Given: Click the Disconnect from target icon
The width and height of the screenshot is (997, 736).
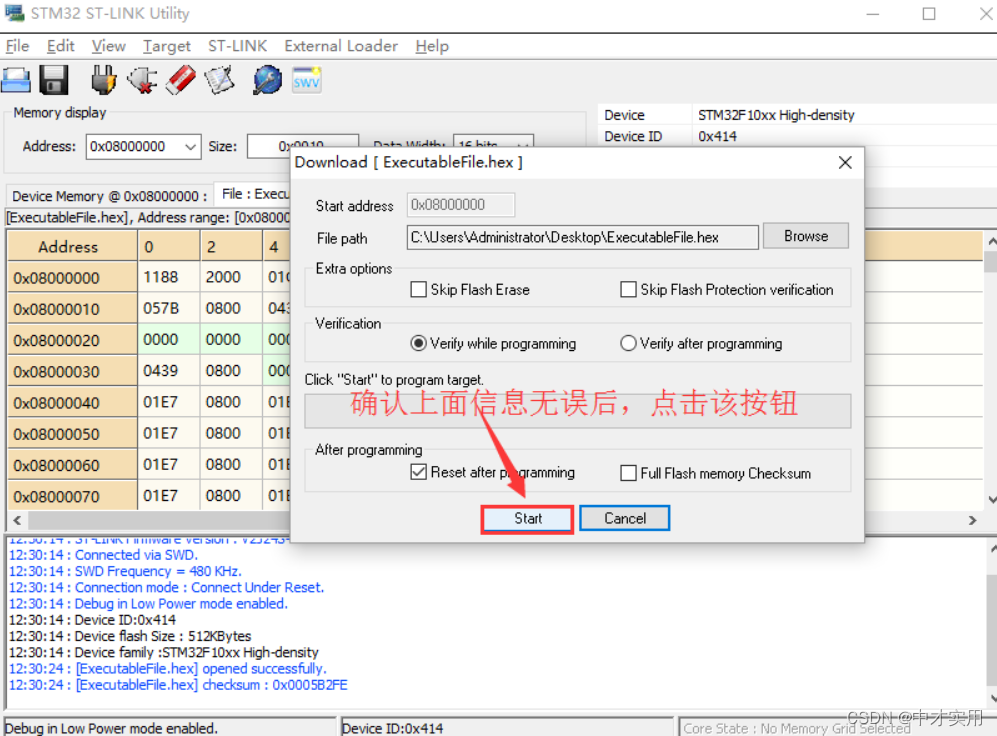Looking at the screenshot, I should coord(142,81).
